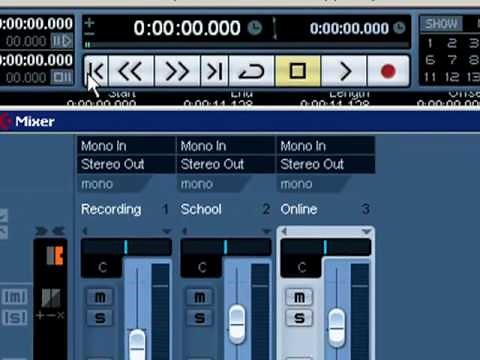Adjust the Online channel pan slider

(x=326, y=247)
